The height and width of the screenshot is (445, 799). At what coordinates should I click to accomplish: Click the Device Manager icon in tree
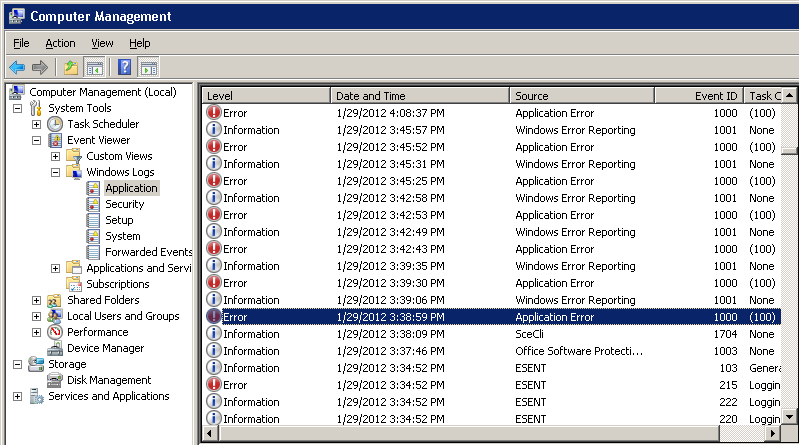56,348
